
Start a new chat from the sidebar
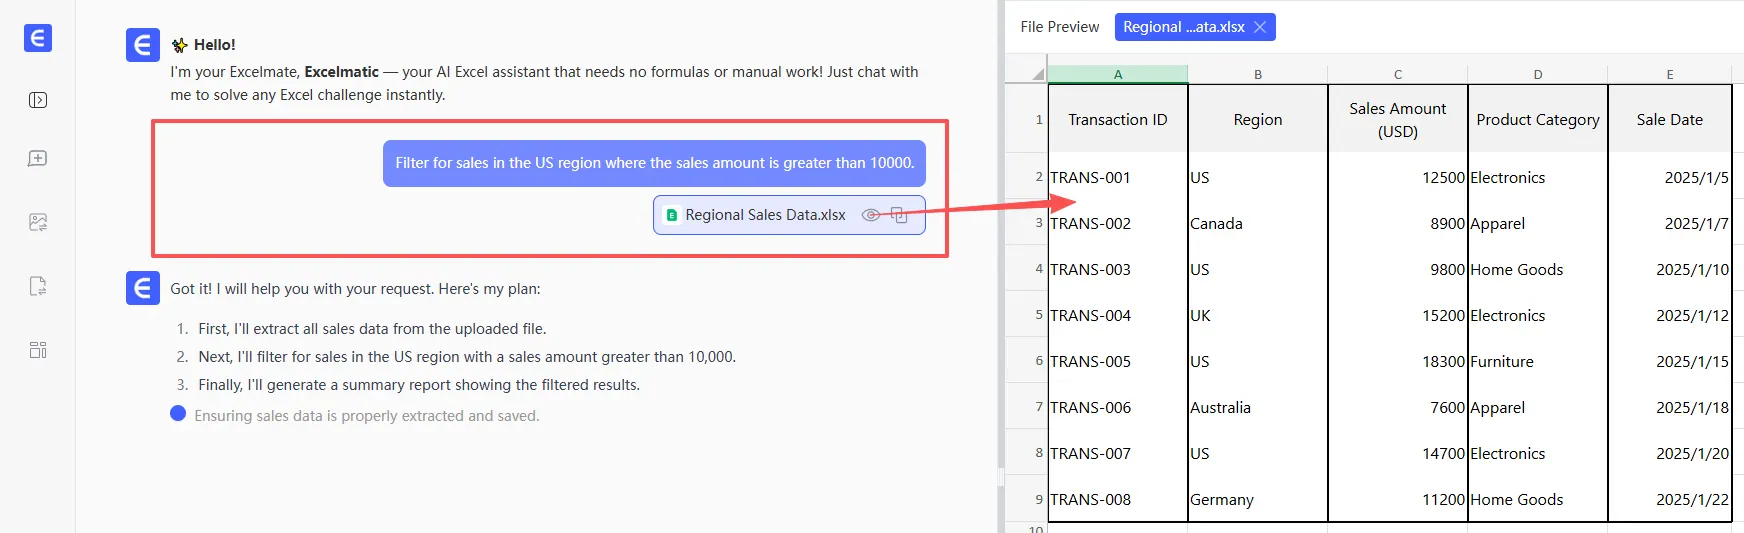tap(38, 159)
